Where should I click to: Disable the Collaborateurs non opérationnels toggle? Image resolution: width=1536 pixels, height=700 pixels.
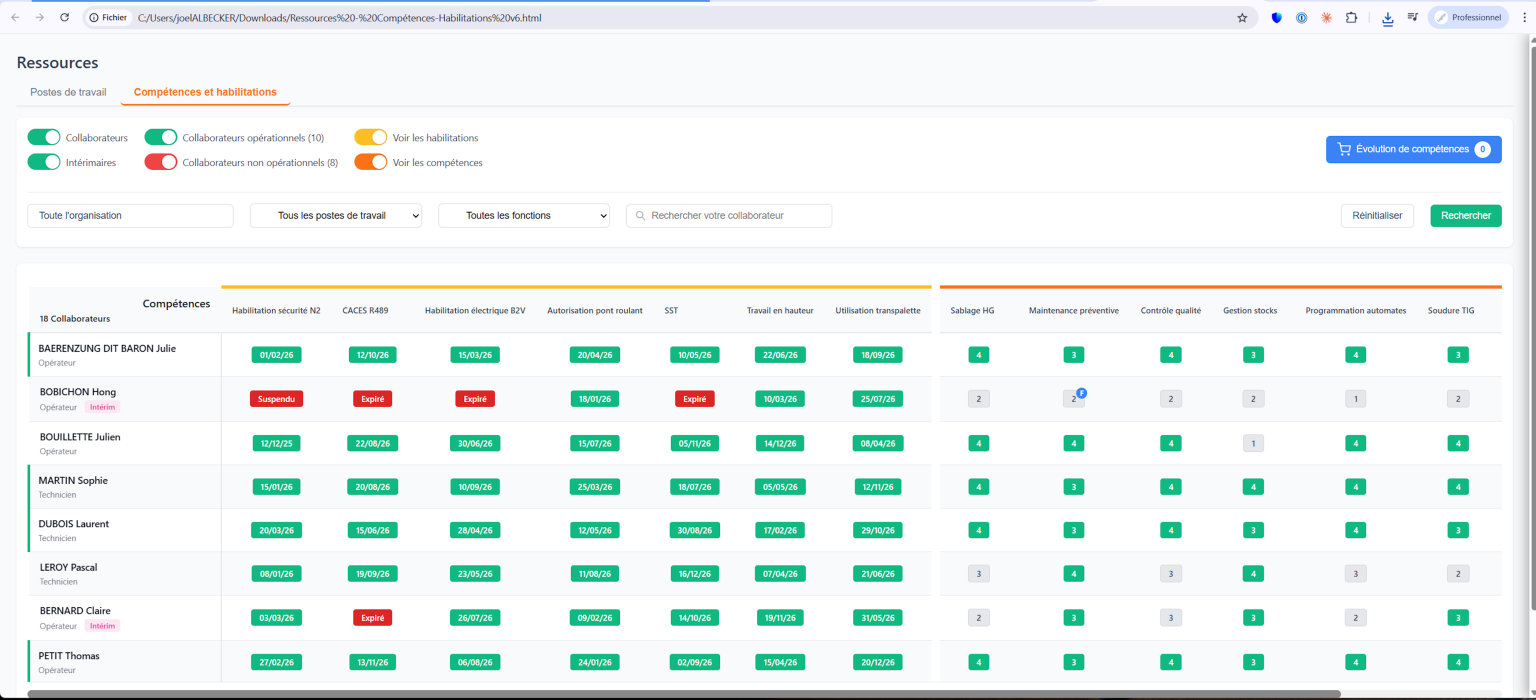pyautogui.click(x=161, y=162)
